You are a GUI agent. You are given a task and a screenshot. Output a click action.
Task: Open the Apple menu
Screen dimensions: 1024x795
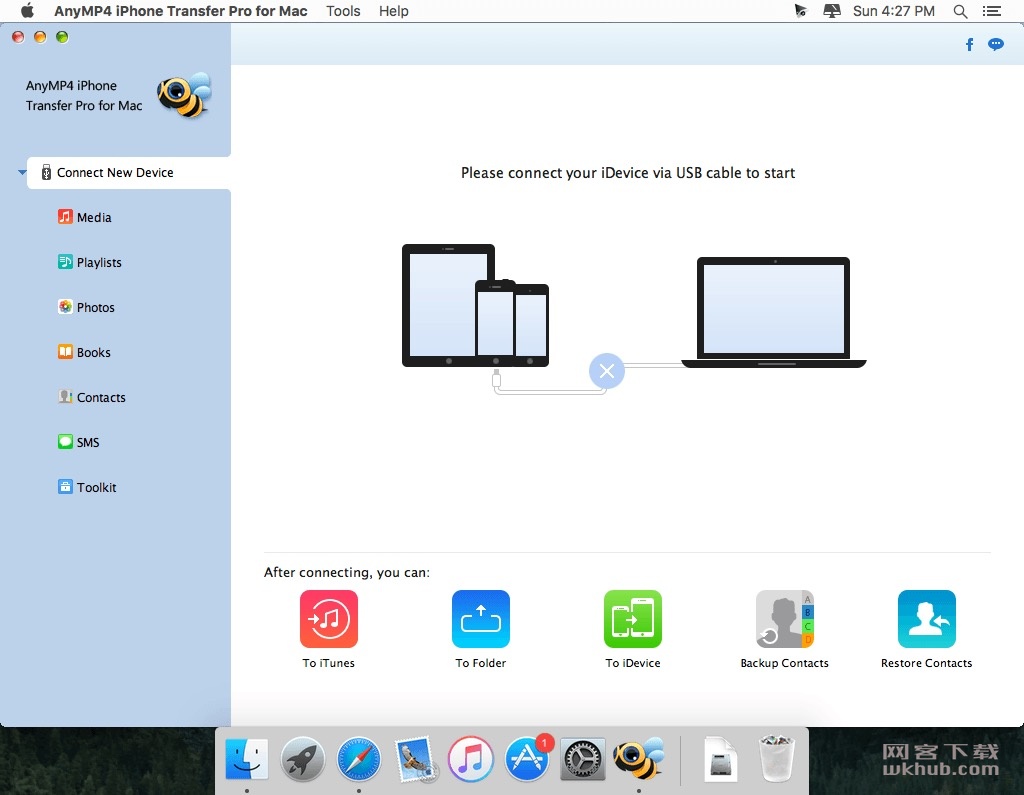(27, 11)
